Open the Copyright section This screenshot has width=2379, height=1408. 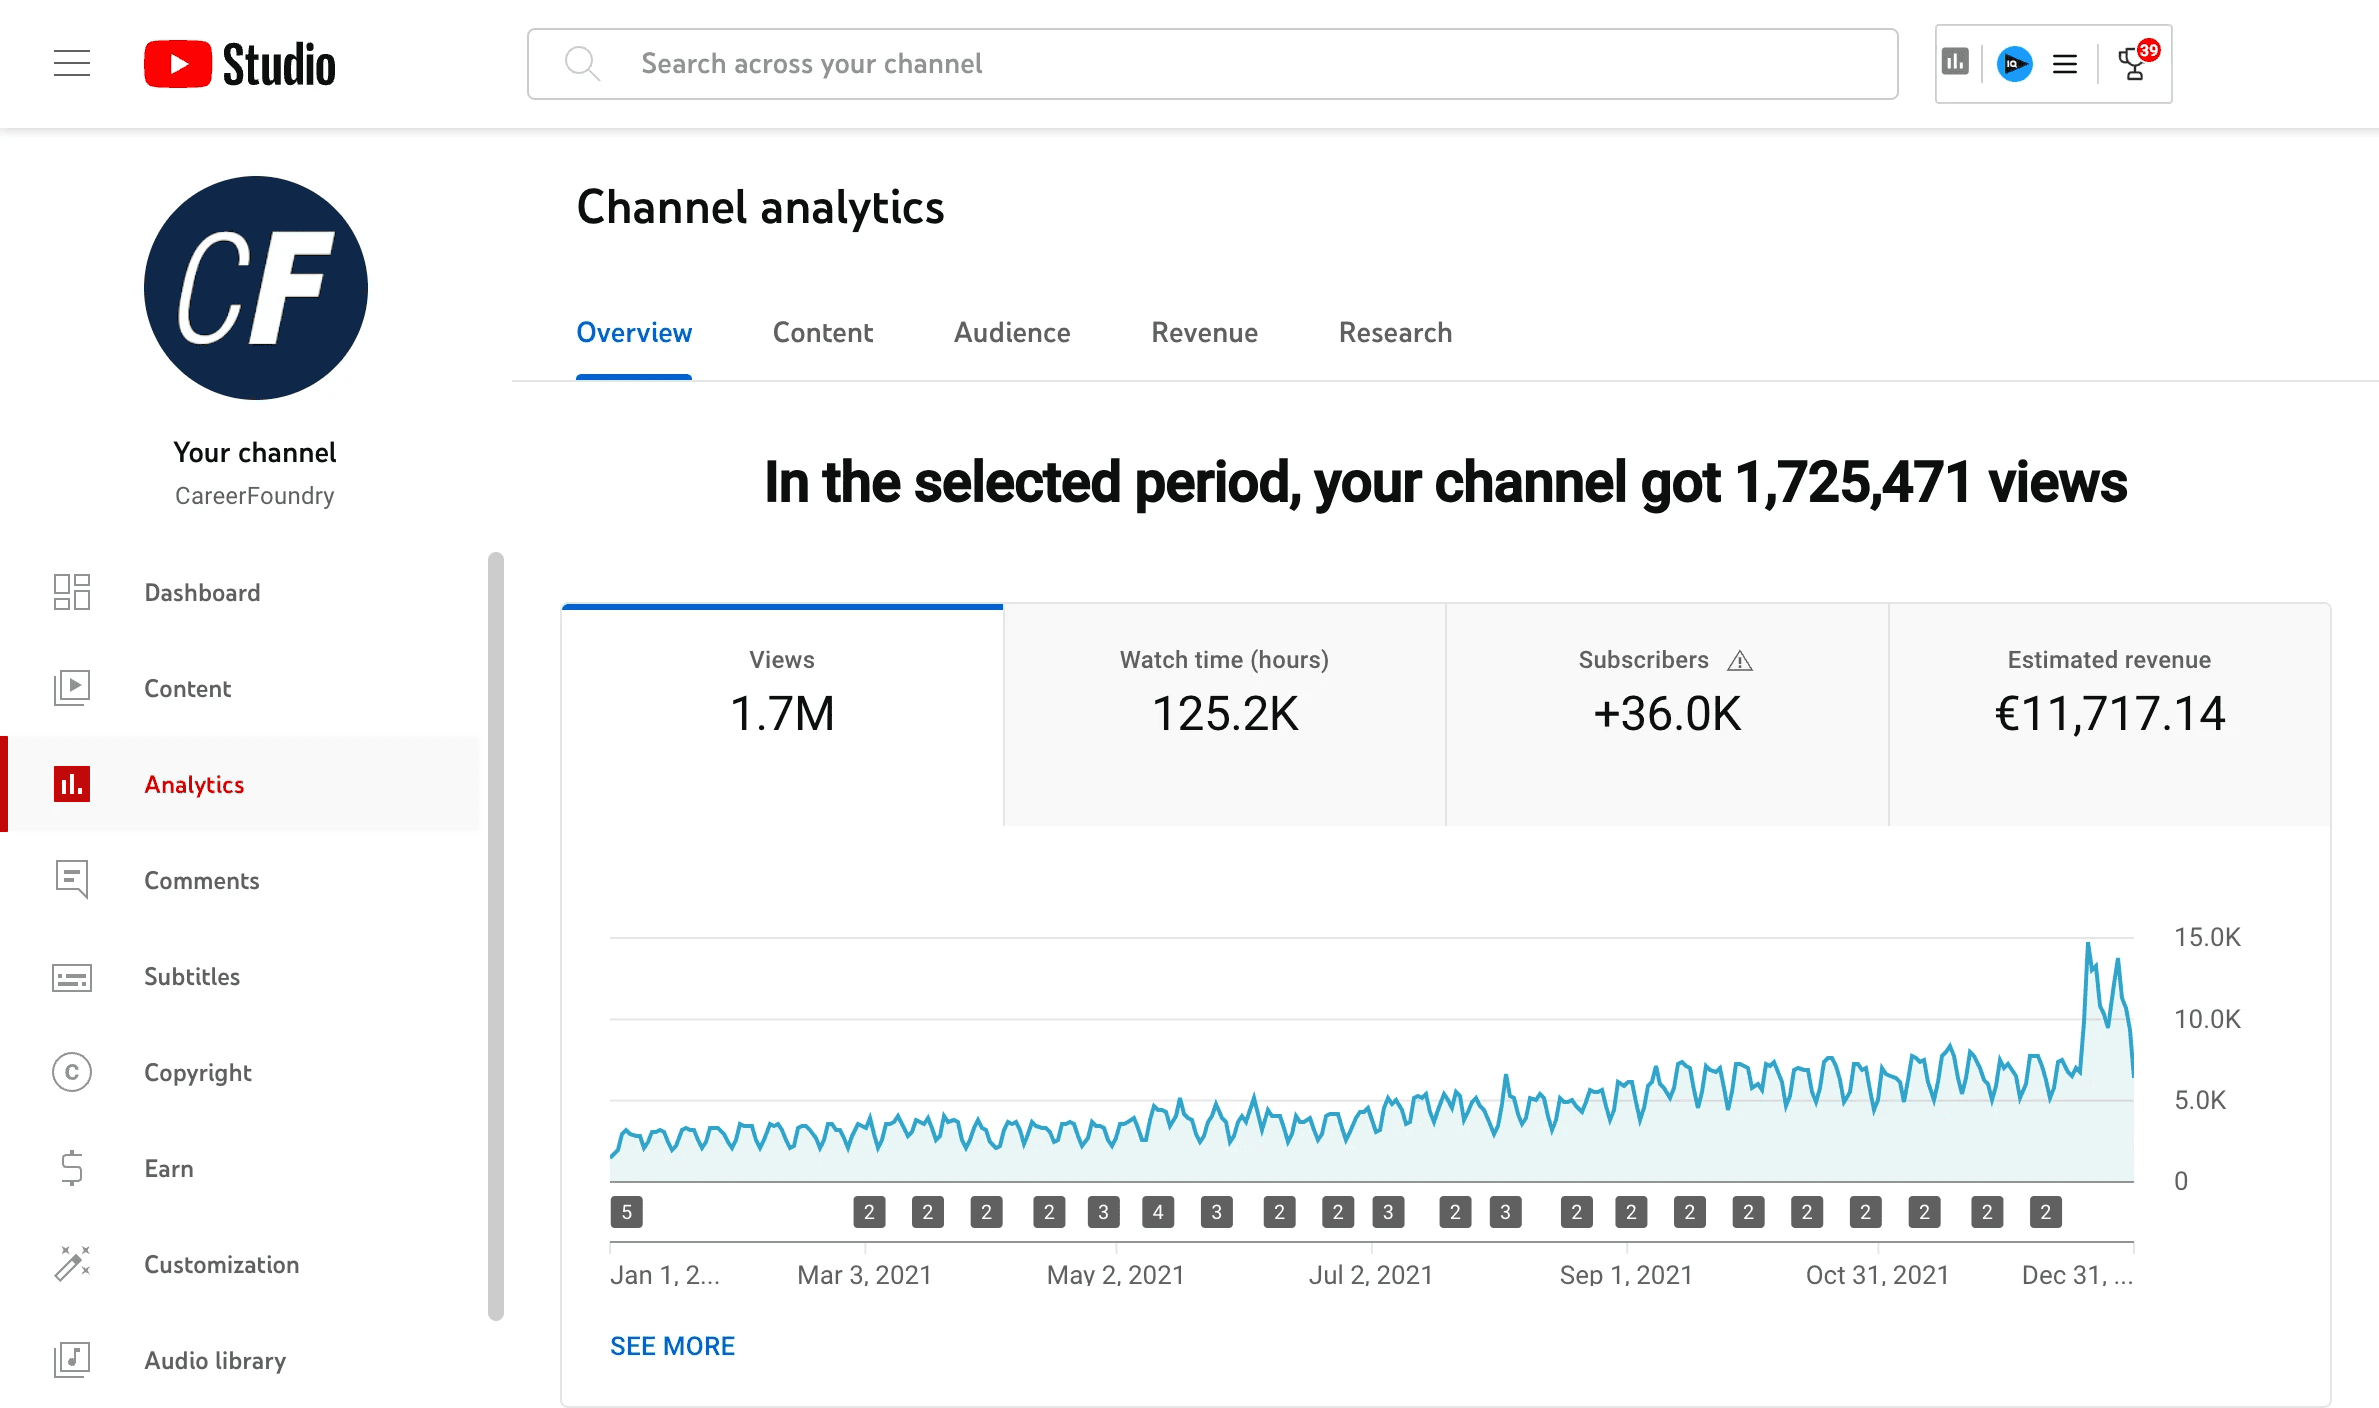(197, 1073)
